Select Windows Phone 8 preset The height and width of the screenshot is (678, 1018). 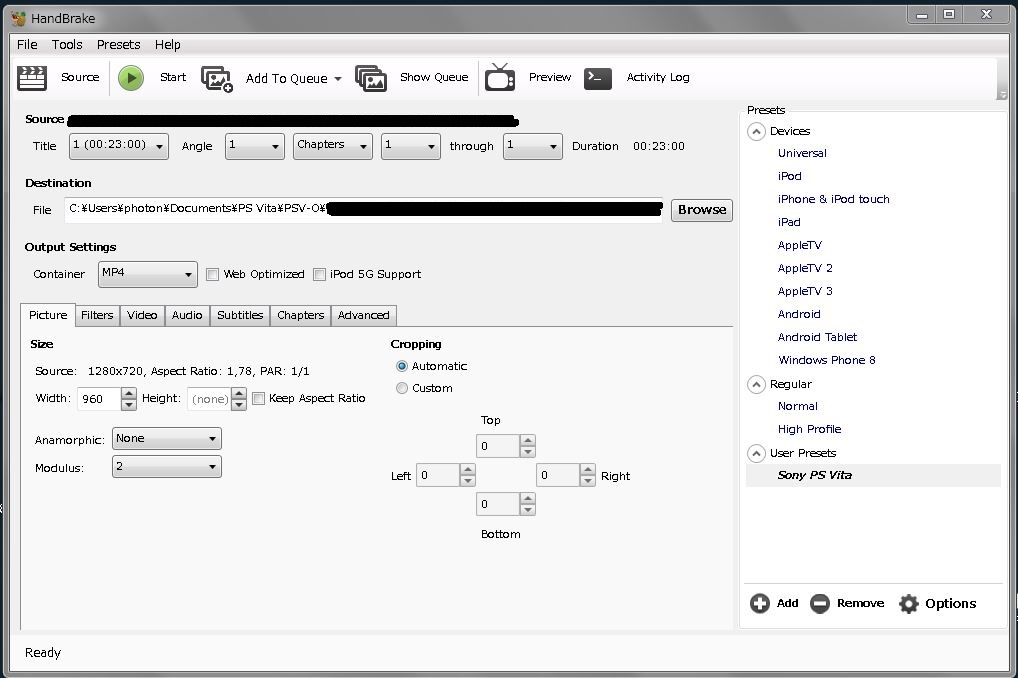tap(826, 360)
